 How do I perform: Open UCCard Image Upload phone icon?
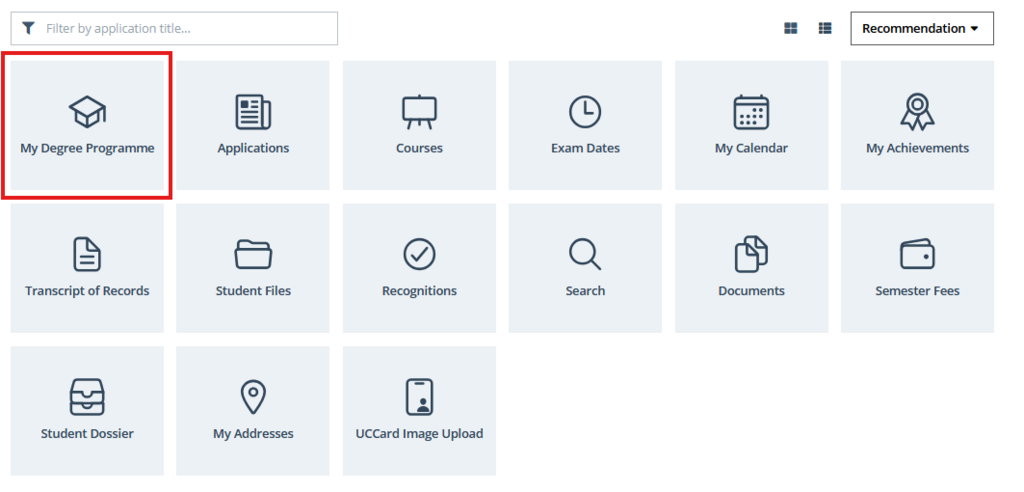point(419,397)
